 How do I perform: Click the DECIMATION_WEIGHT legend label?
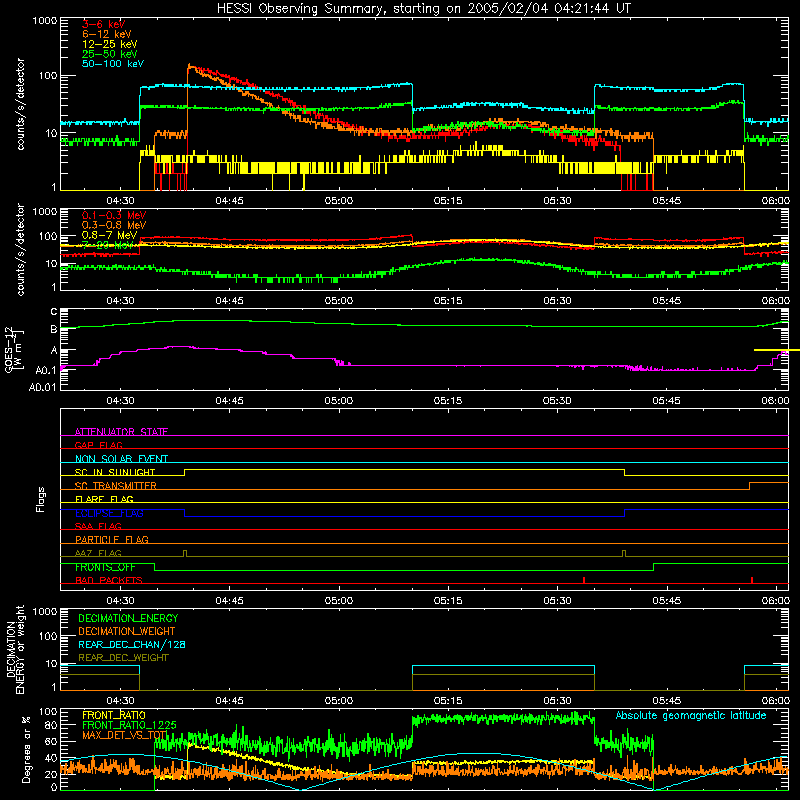pos(127,631)
